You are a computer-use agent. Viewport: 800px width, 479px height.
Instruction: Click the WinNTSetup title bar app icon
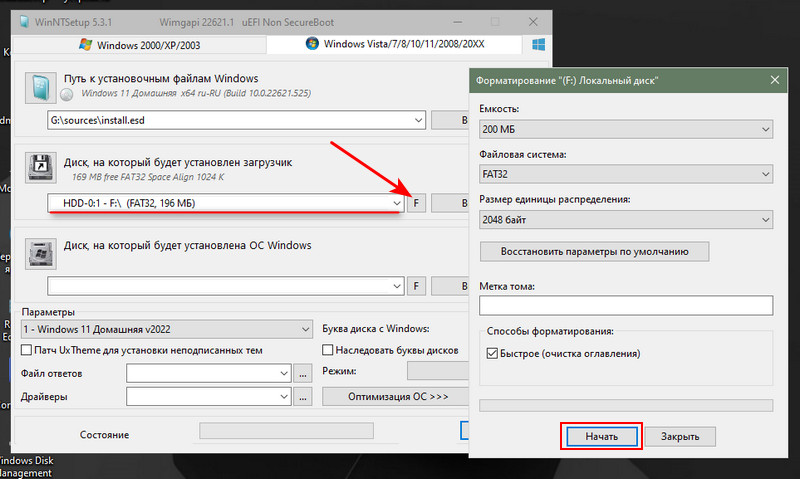24,22
